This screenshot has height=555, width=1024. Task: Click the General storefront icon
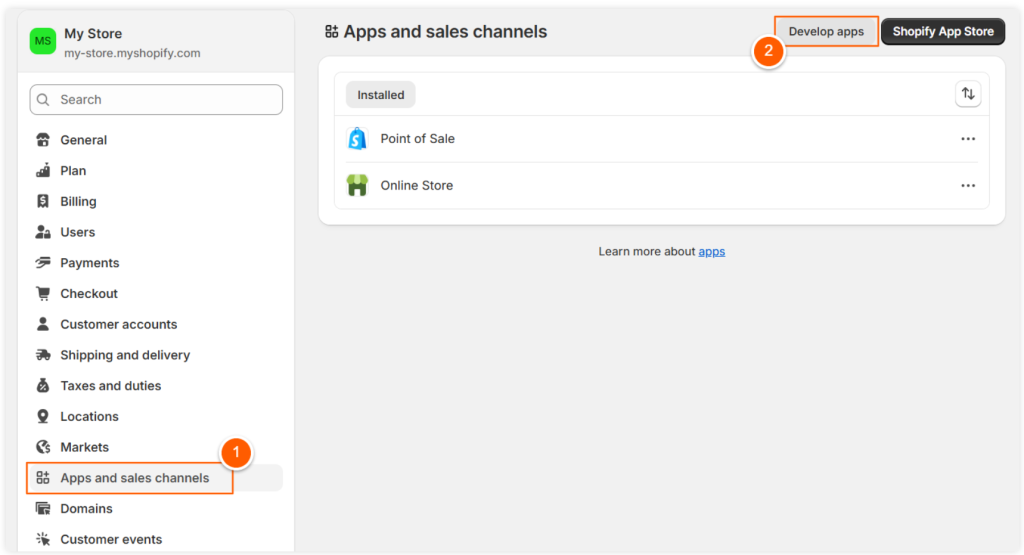43,140
